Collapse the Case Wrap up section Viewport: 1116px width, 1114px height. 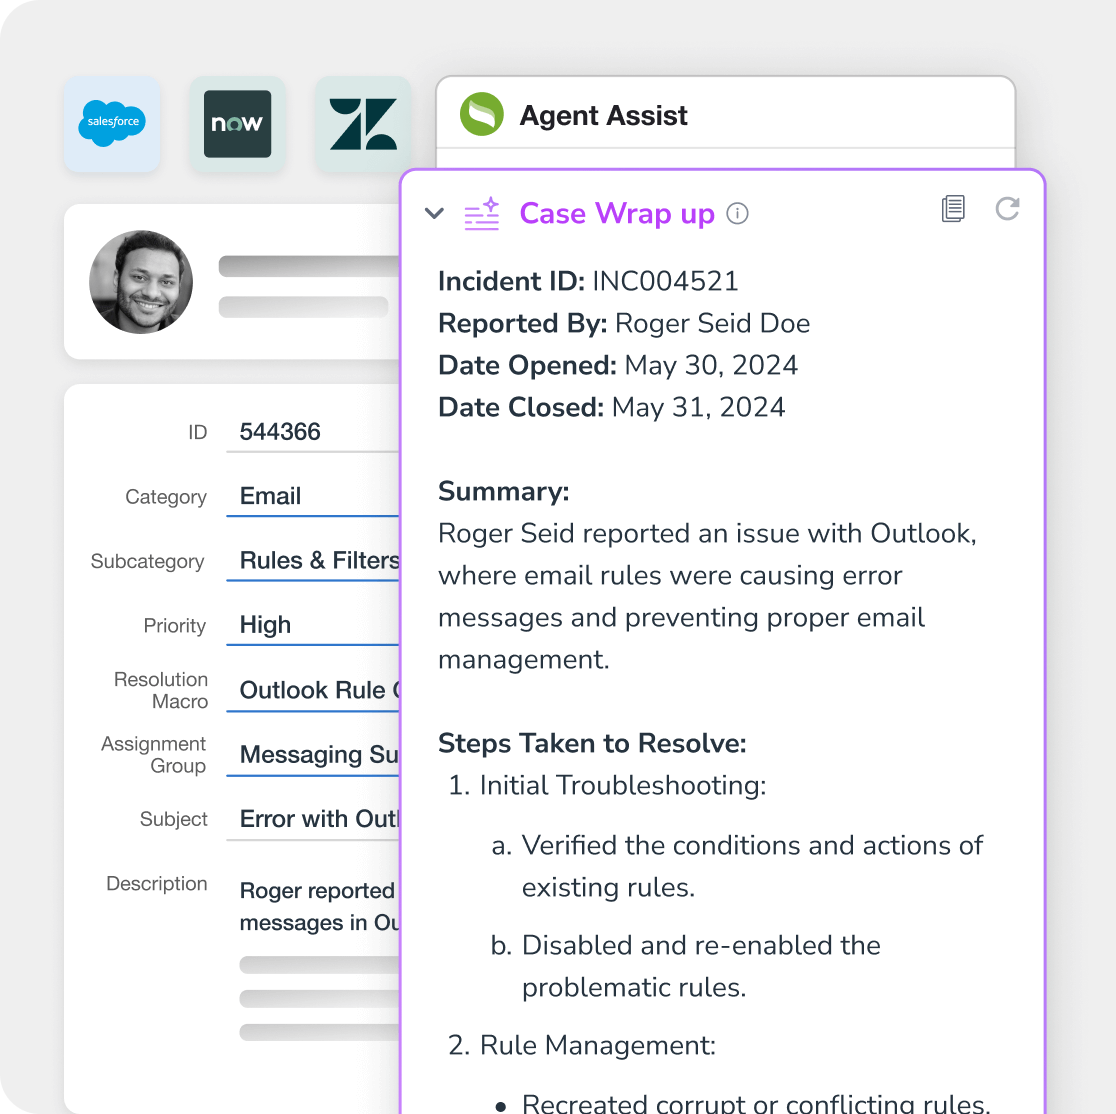pyautogui.click(x=434, y=213)
